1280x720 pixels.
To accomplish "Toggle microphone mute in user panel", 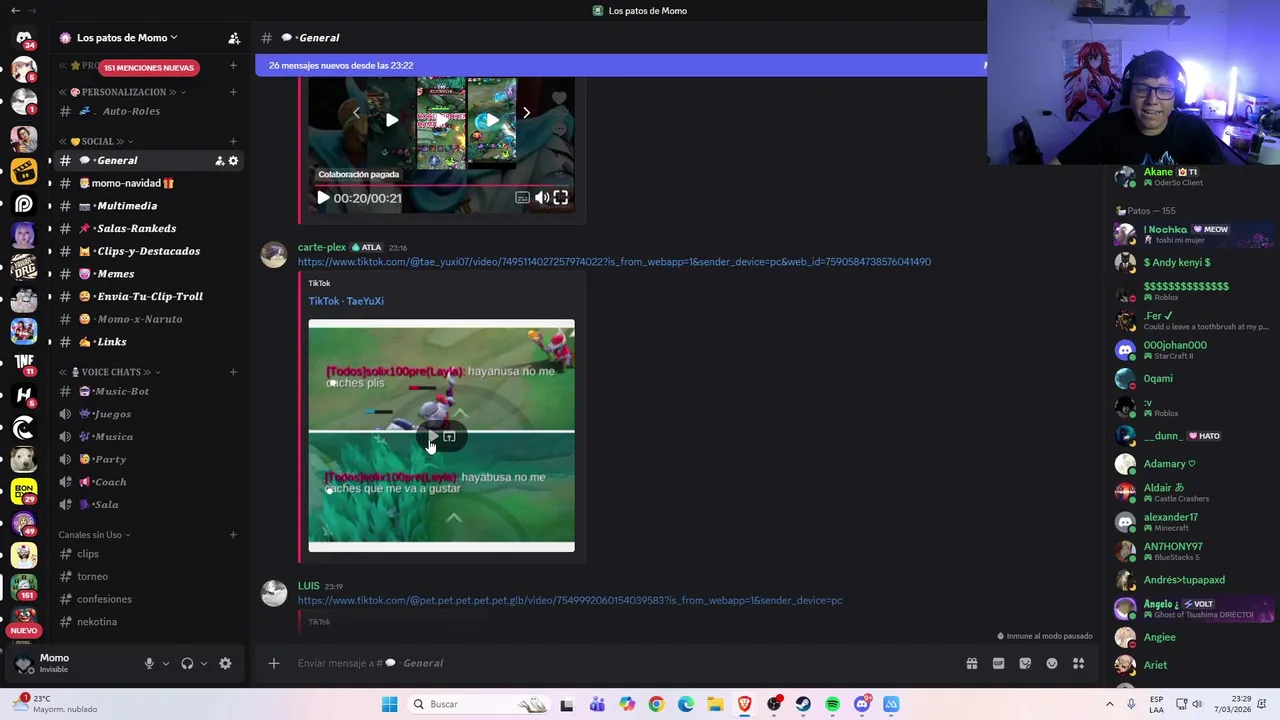I will (149, 663).
